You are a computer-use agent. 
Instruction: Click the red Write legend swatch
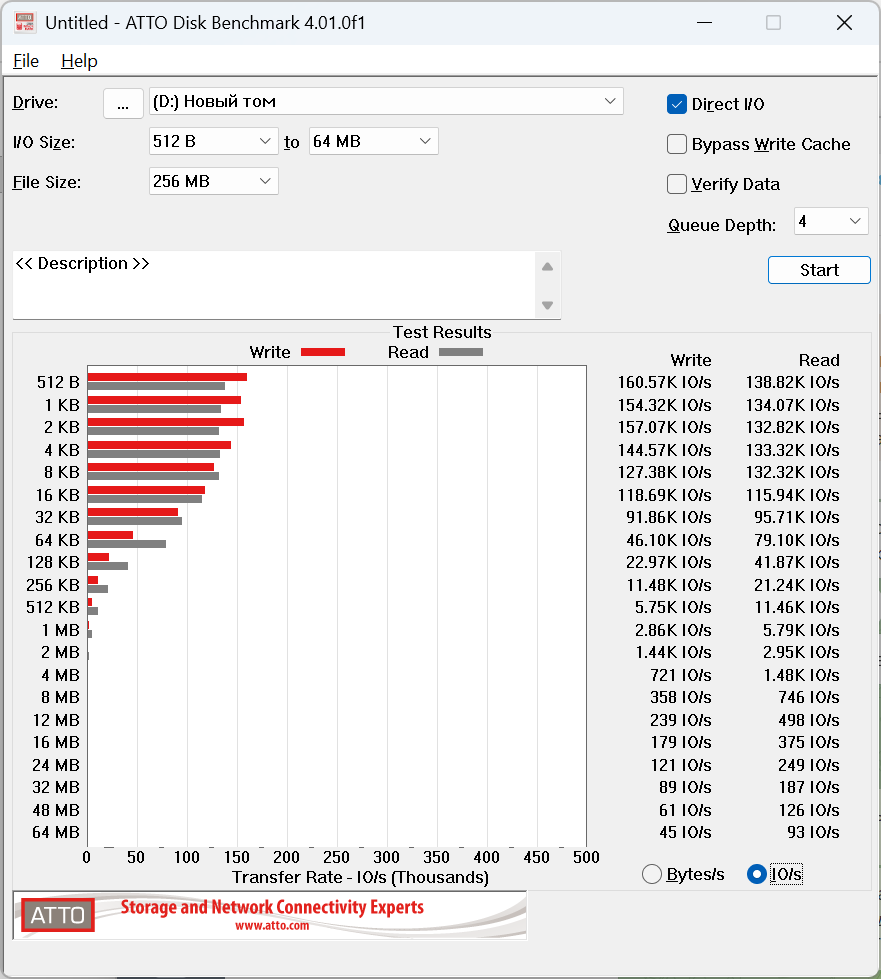(323, 352)
